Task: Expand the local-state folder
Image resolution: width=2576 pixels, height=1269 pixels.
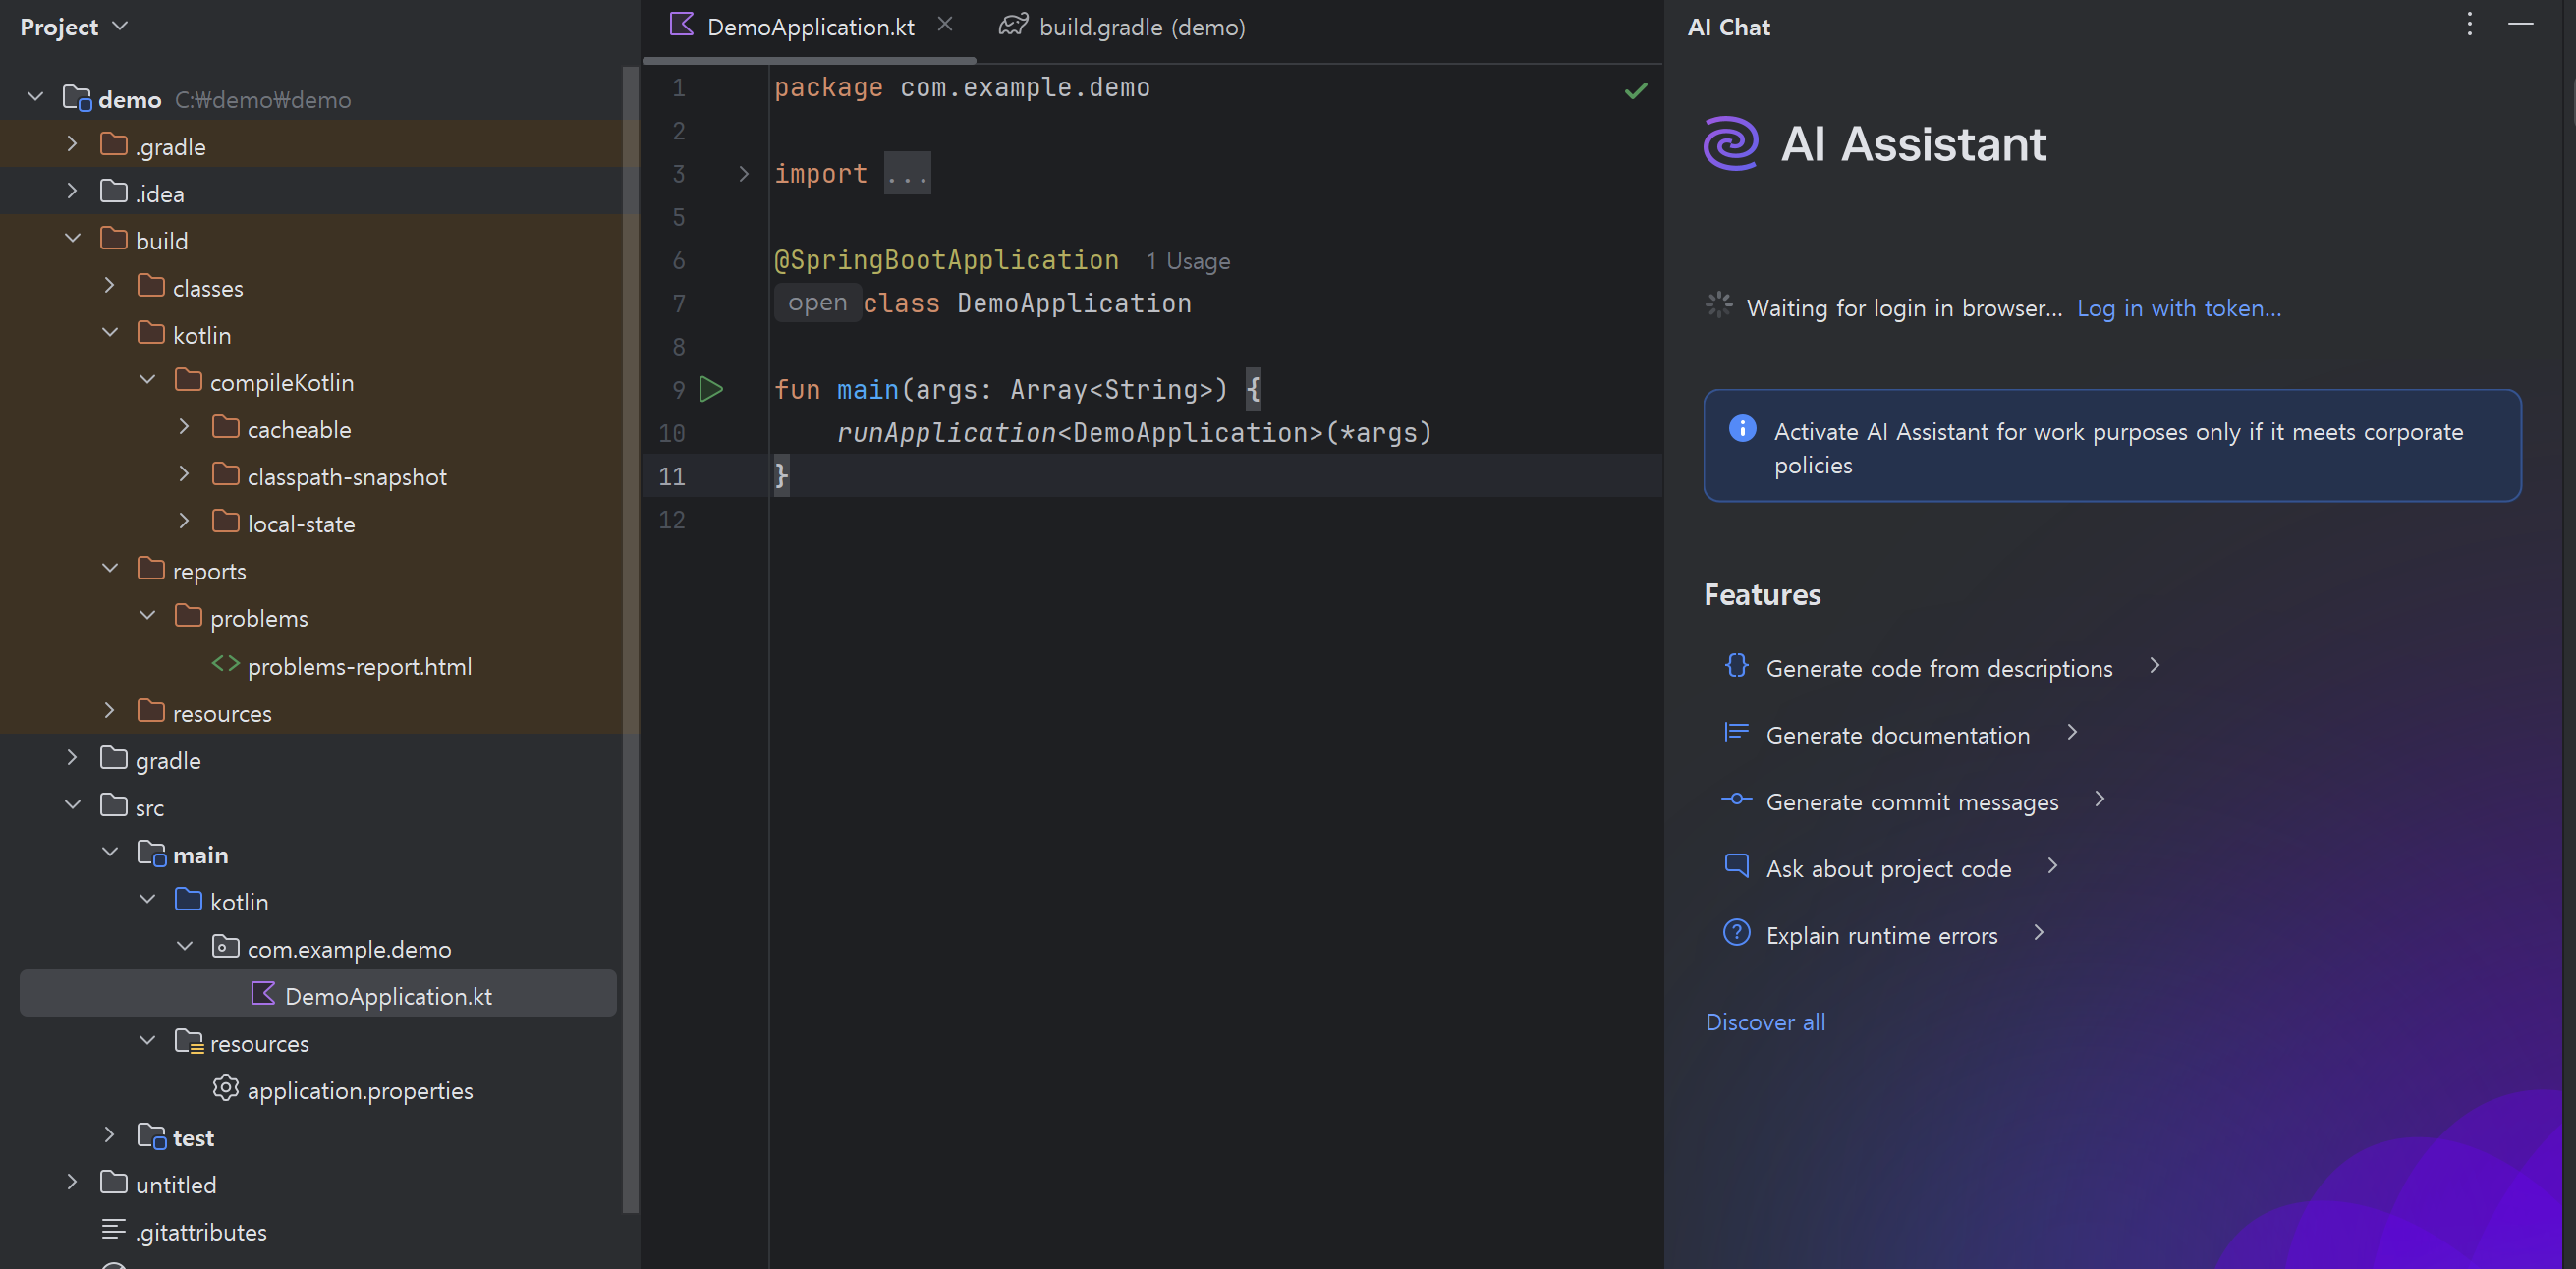Action: [184, 521]
